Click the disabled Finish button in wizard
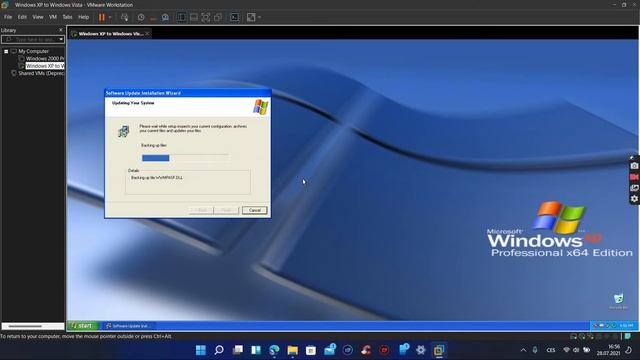This screenshot has height=360, width=640. 226,210
